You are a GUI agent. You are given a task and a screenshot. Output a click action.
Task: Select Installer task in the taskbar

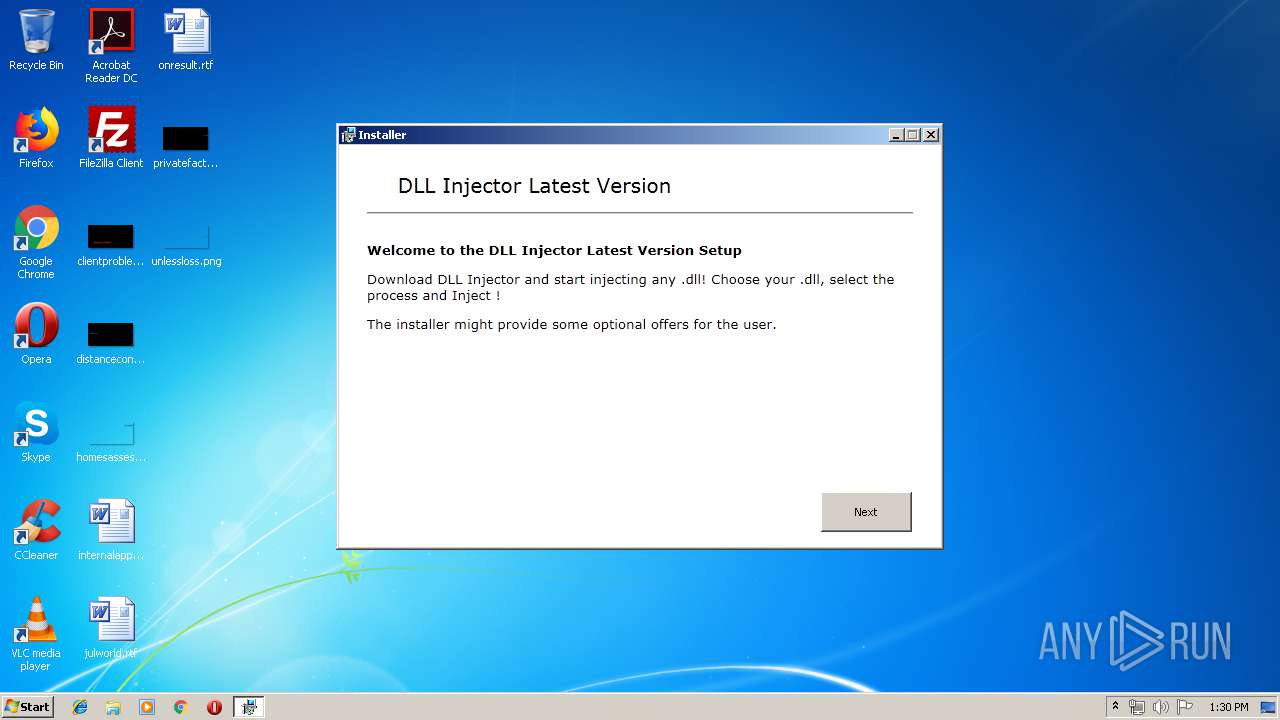248,707
